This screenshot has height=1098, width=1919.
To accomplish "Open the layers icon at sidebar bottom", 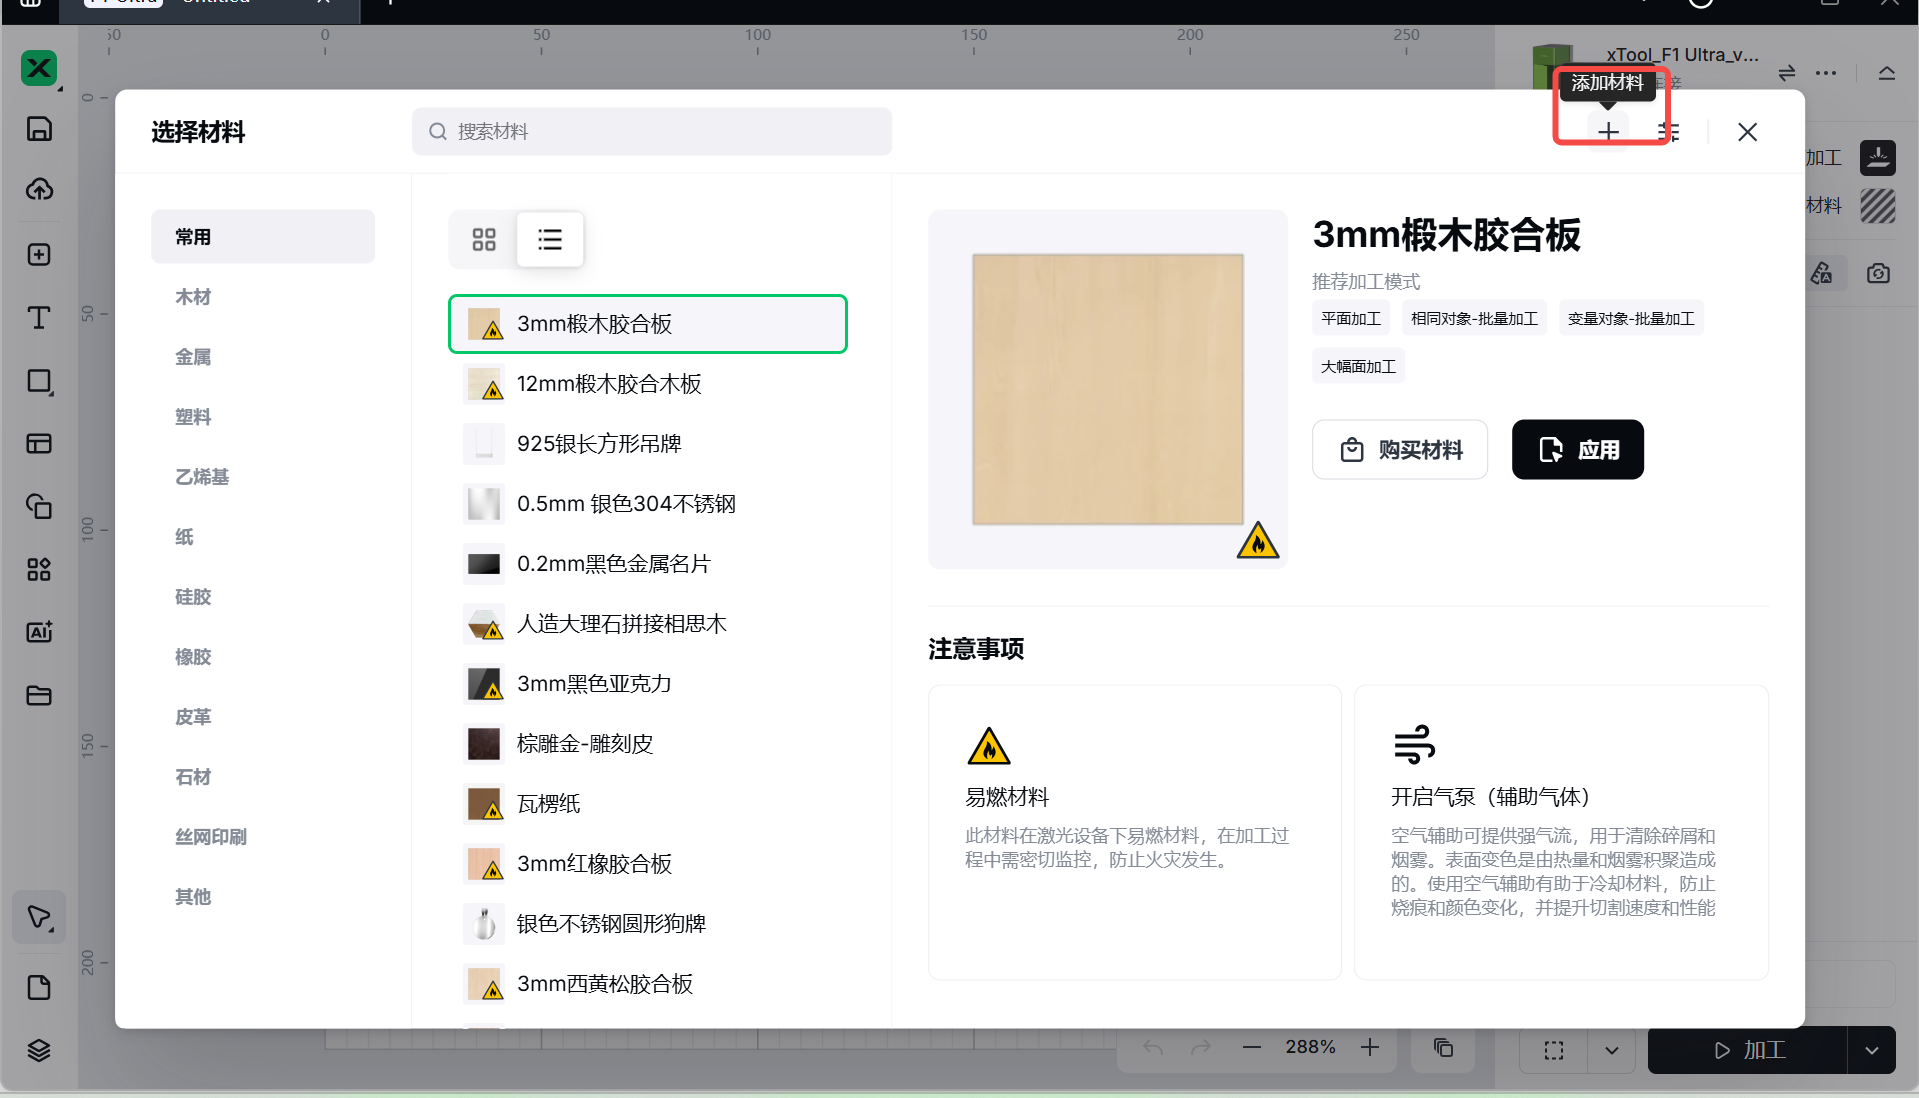I will [39, 1050].
